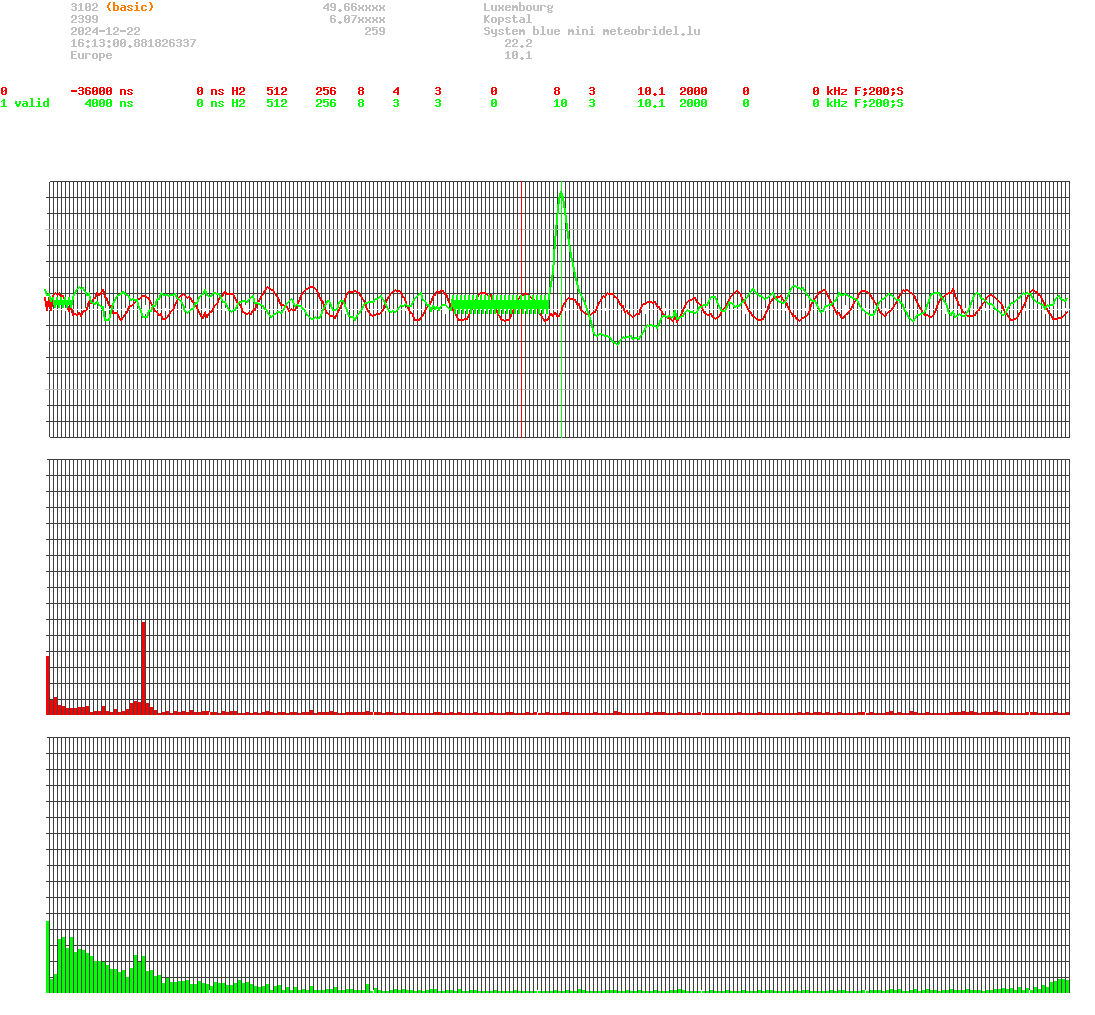Image resolution: width=1095 pixels, height=1015 pixels.
Task: Click the red '0 ns H2' text
Action: tap(221, 91)
